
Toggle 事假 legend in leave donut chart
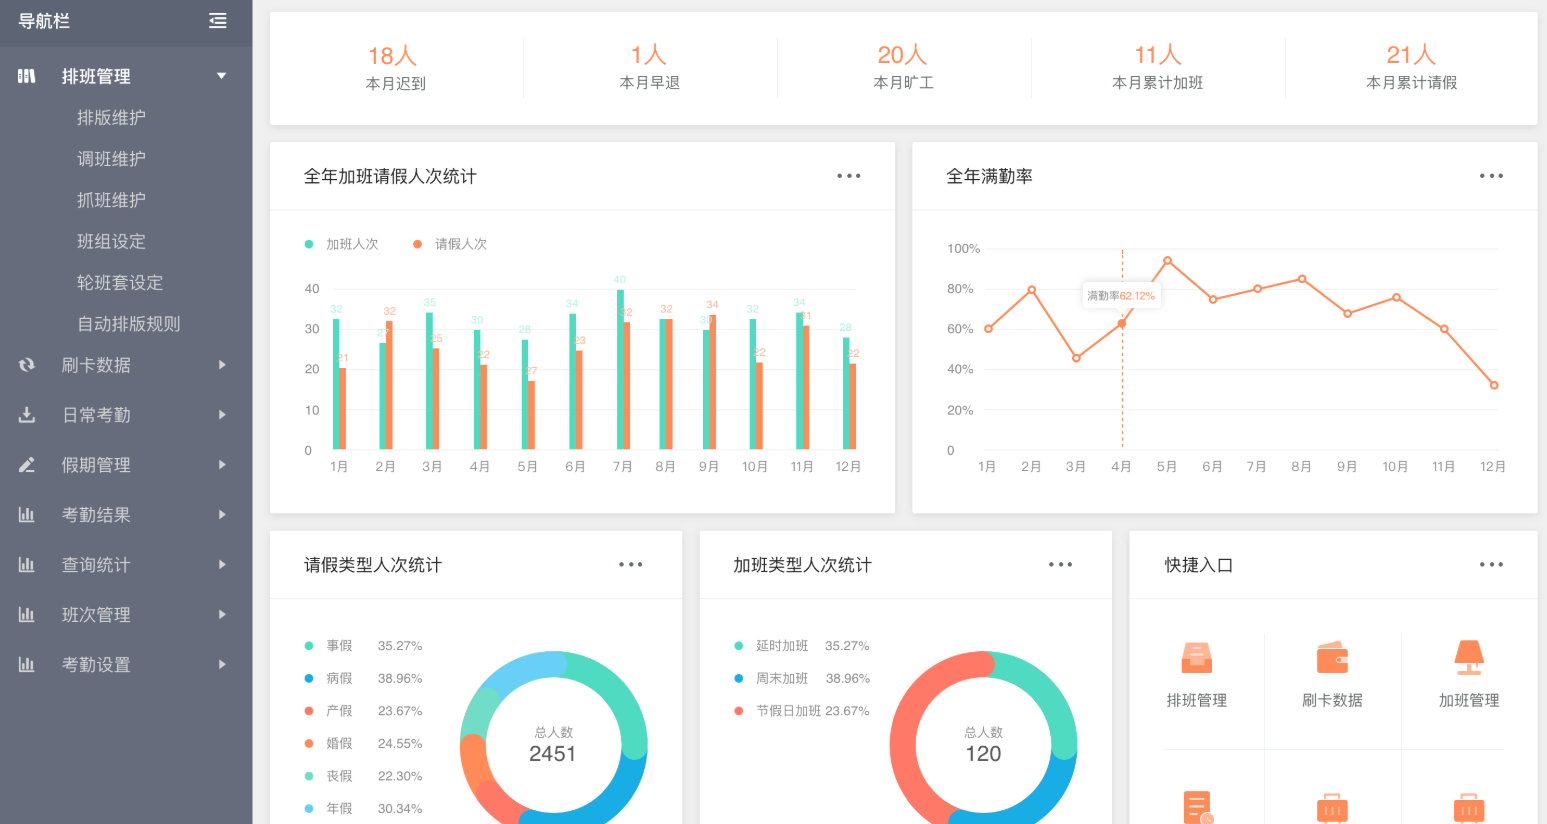[329, 646]
